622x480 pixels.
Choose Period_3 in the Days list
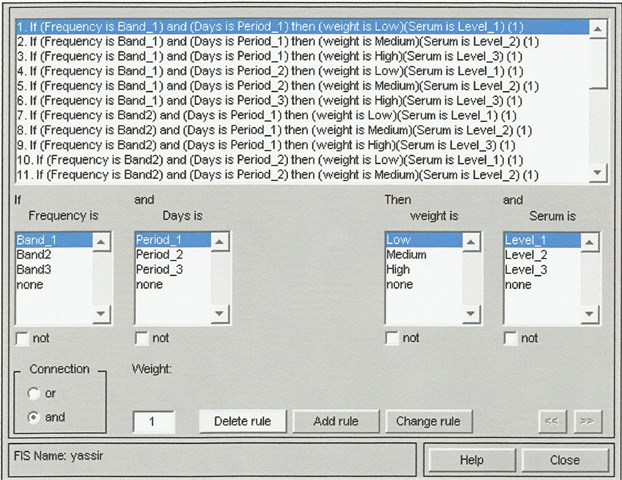pos(173,270)
